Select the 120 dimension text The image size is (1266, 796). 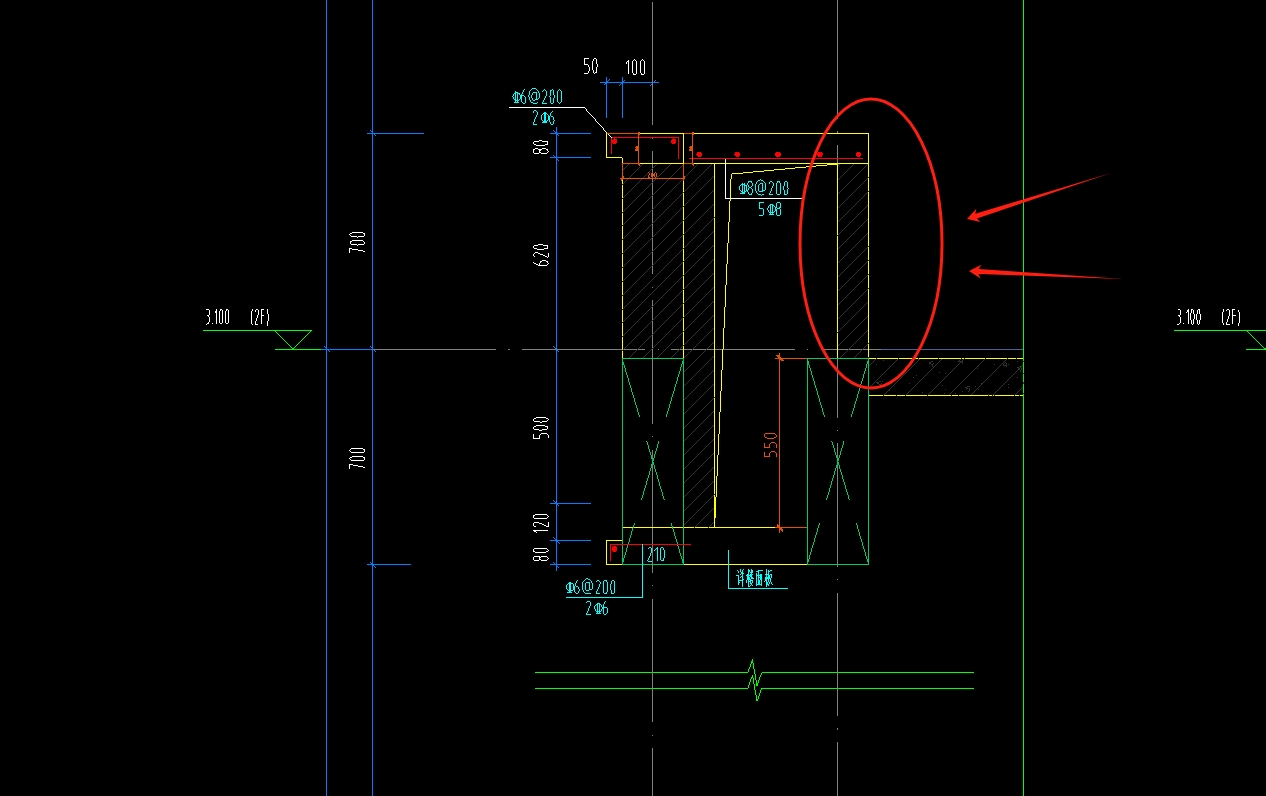pos(542,523)
